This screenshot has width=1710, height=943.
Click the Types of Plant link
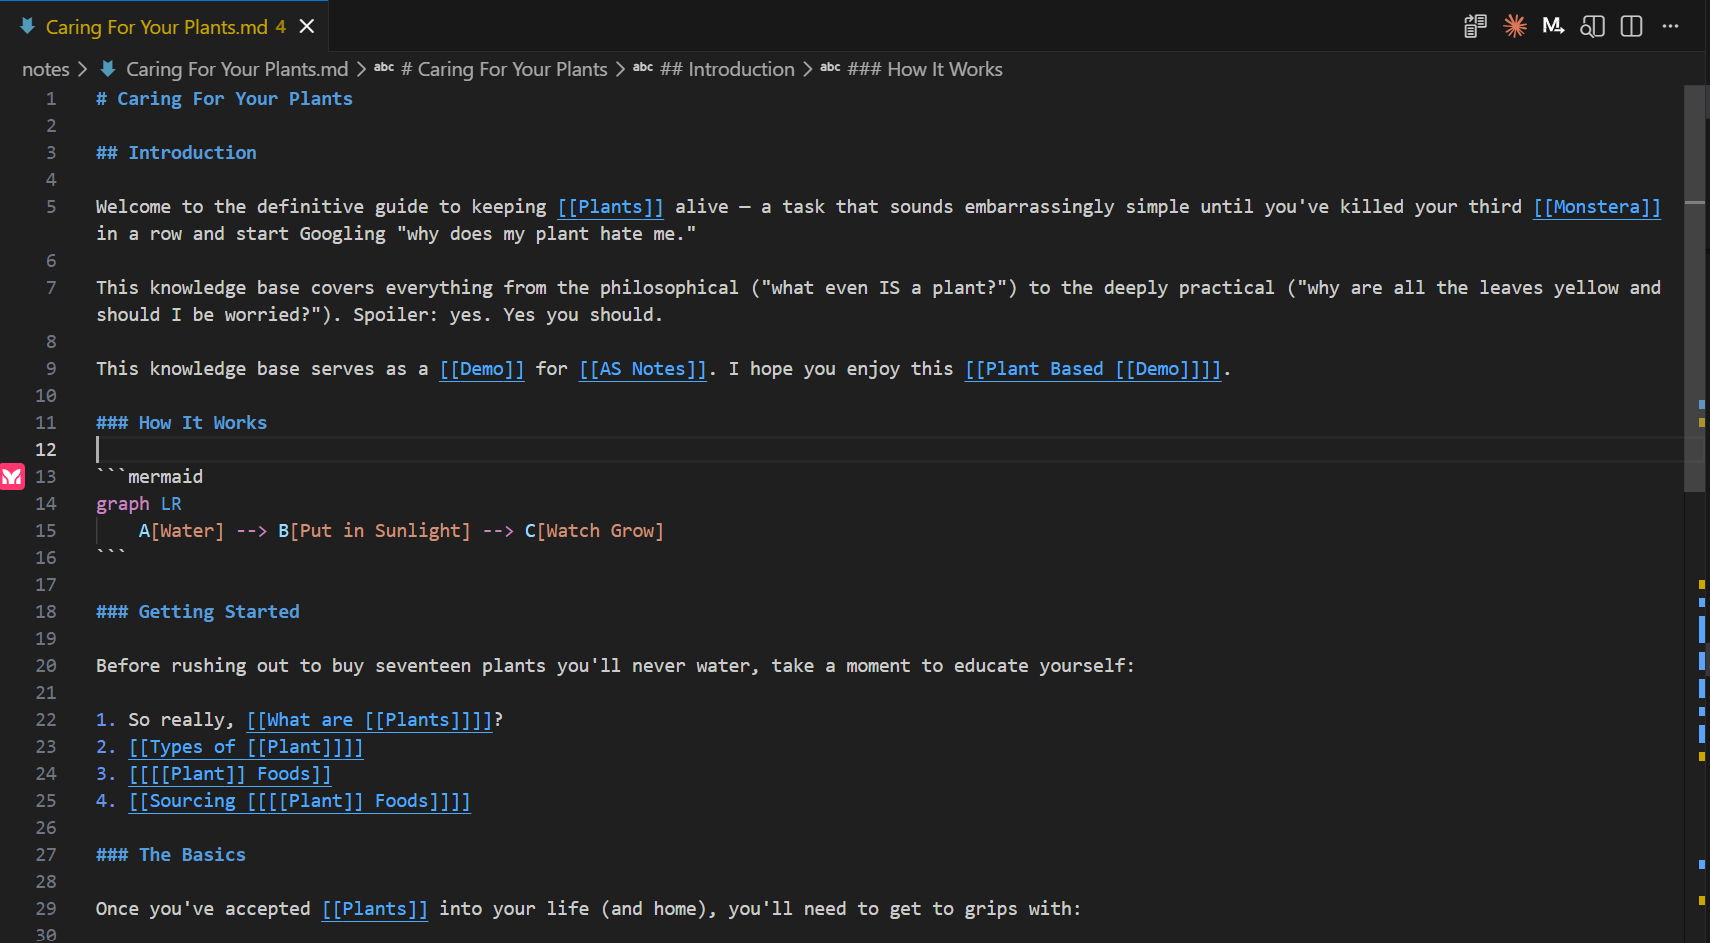point(245,746)
